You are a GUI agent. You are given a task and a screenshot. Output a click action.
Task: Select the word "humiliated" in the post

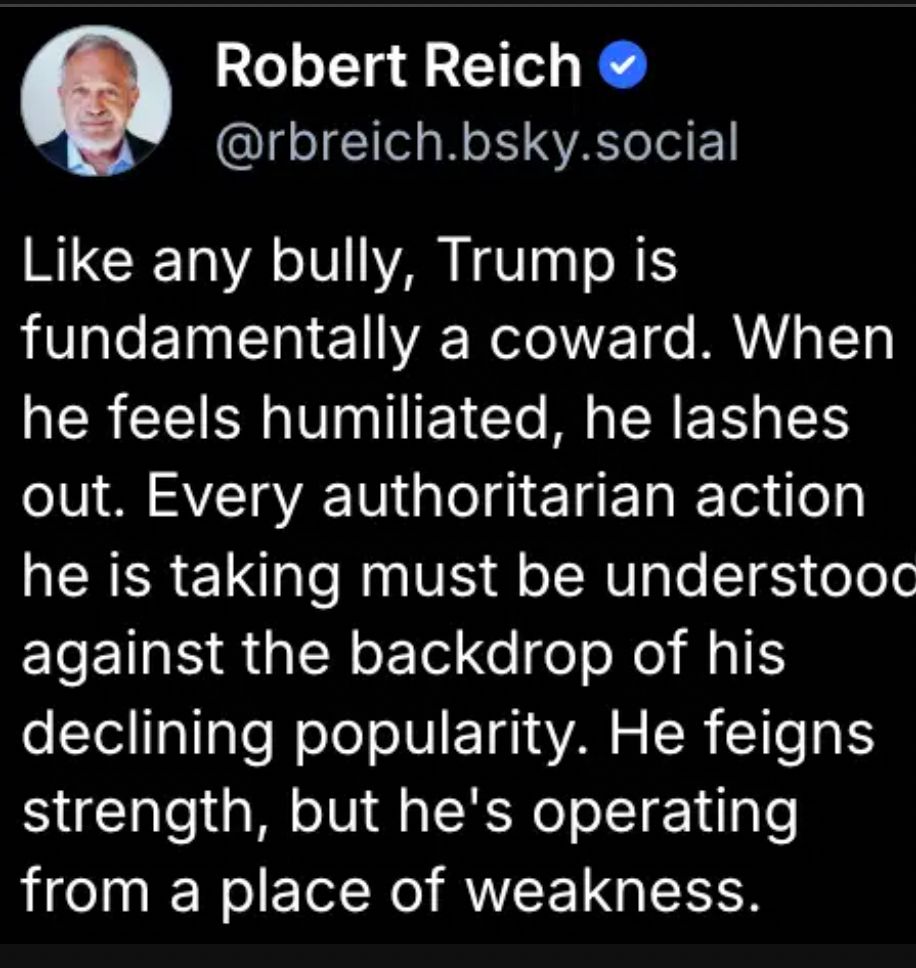pyautogui.click(x=405, y=418)
